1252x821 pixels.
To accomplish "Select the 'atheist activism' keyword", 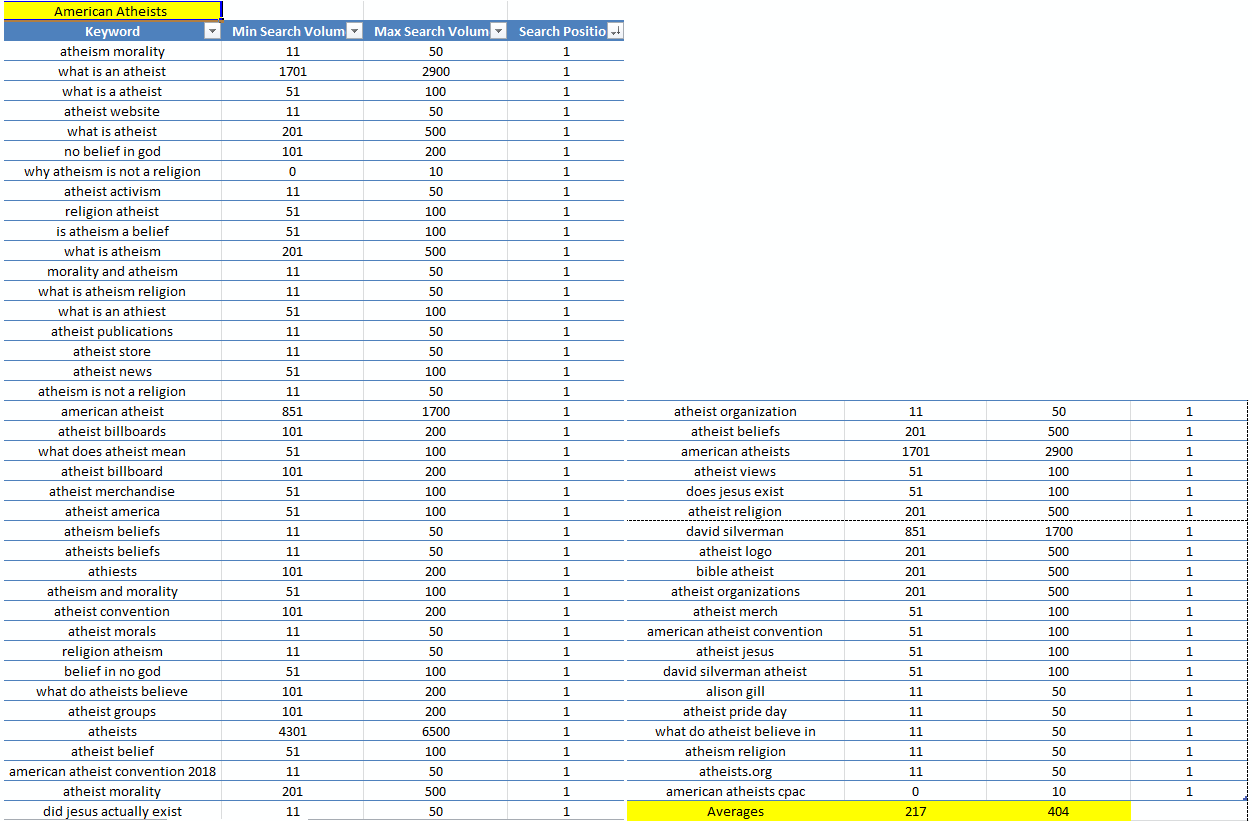I will (112, 191).
